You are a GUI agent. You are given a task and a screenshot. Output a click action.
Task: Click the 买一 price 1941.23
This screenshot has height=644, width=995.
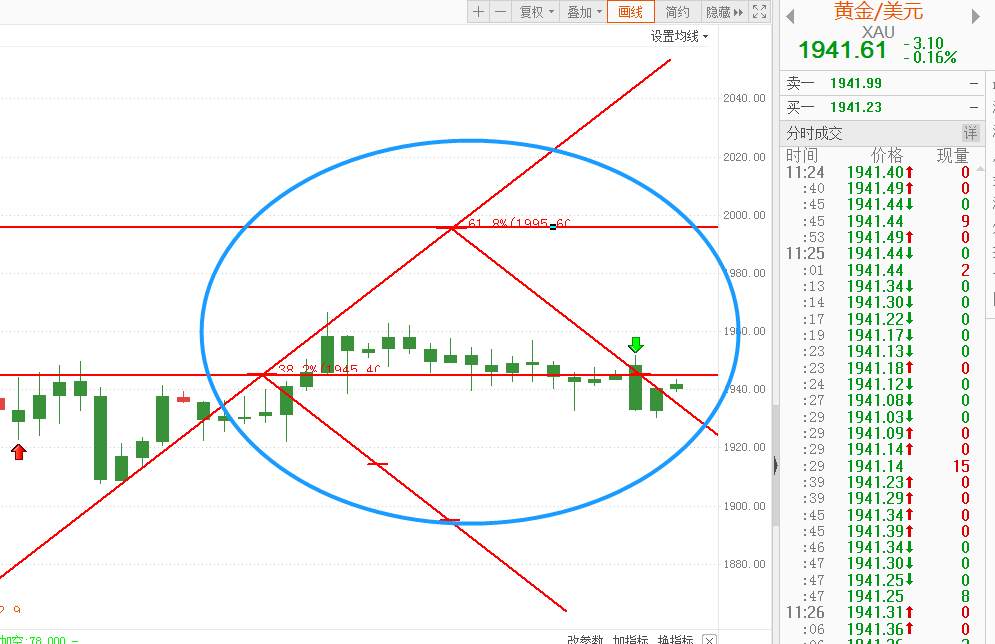(x=855, y=107)
